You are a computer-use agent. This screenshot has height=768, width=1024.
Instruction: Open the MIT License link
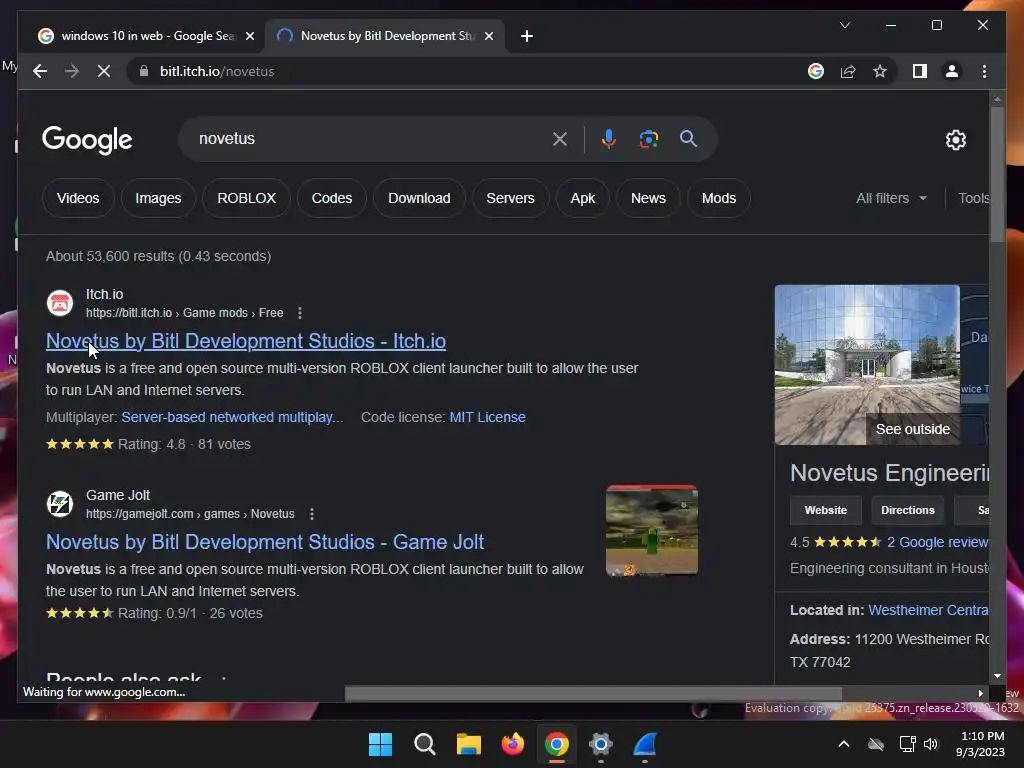click(487, 417)
